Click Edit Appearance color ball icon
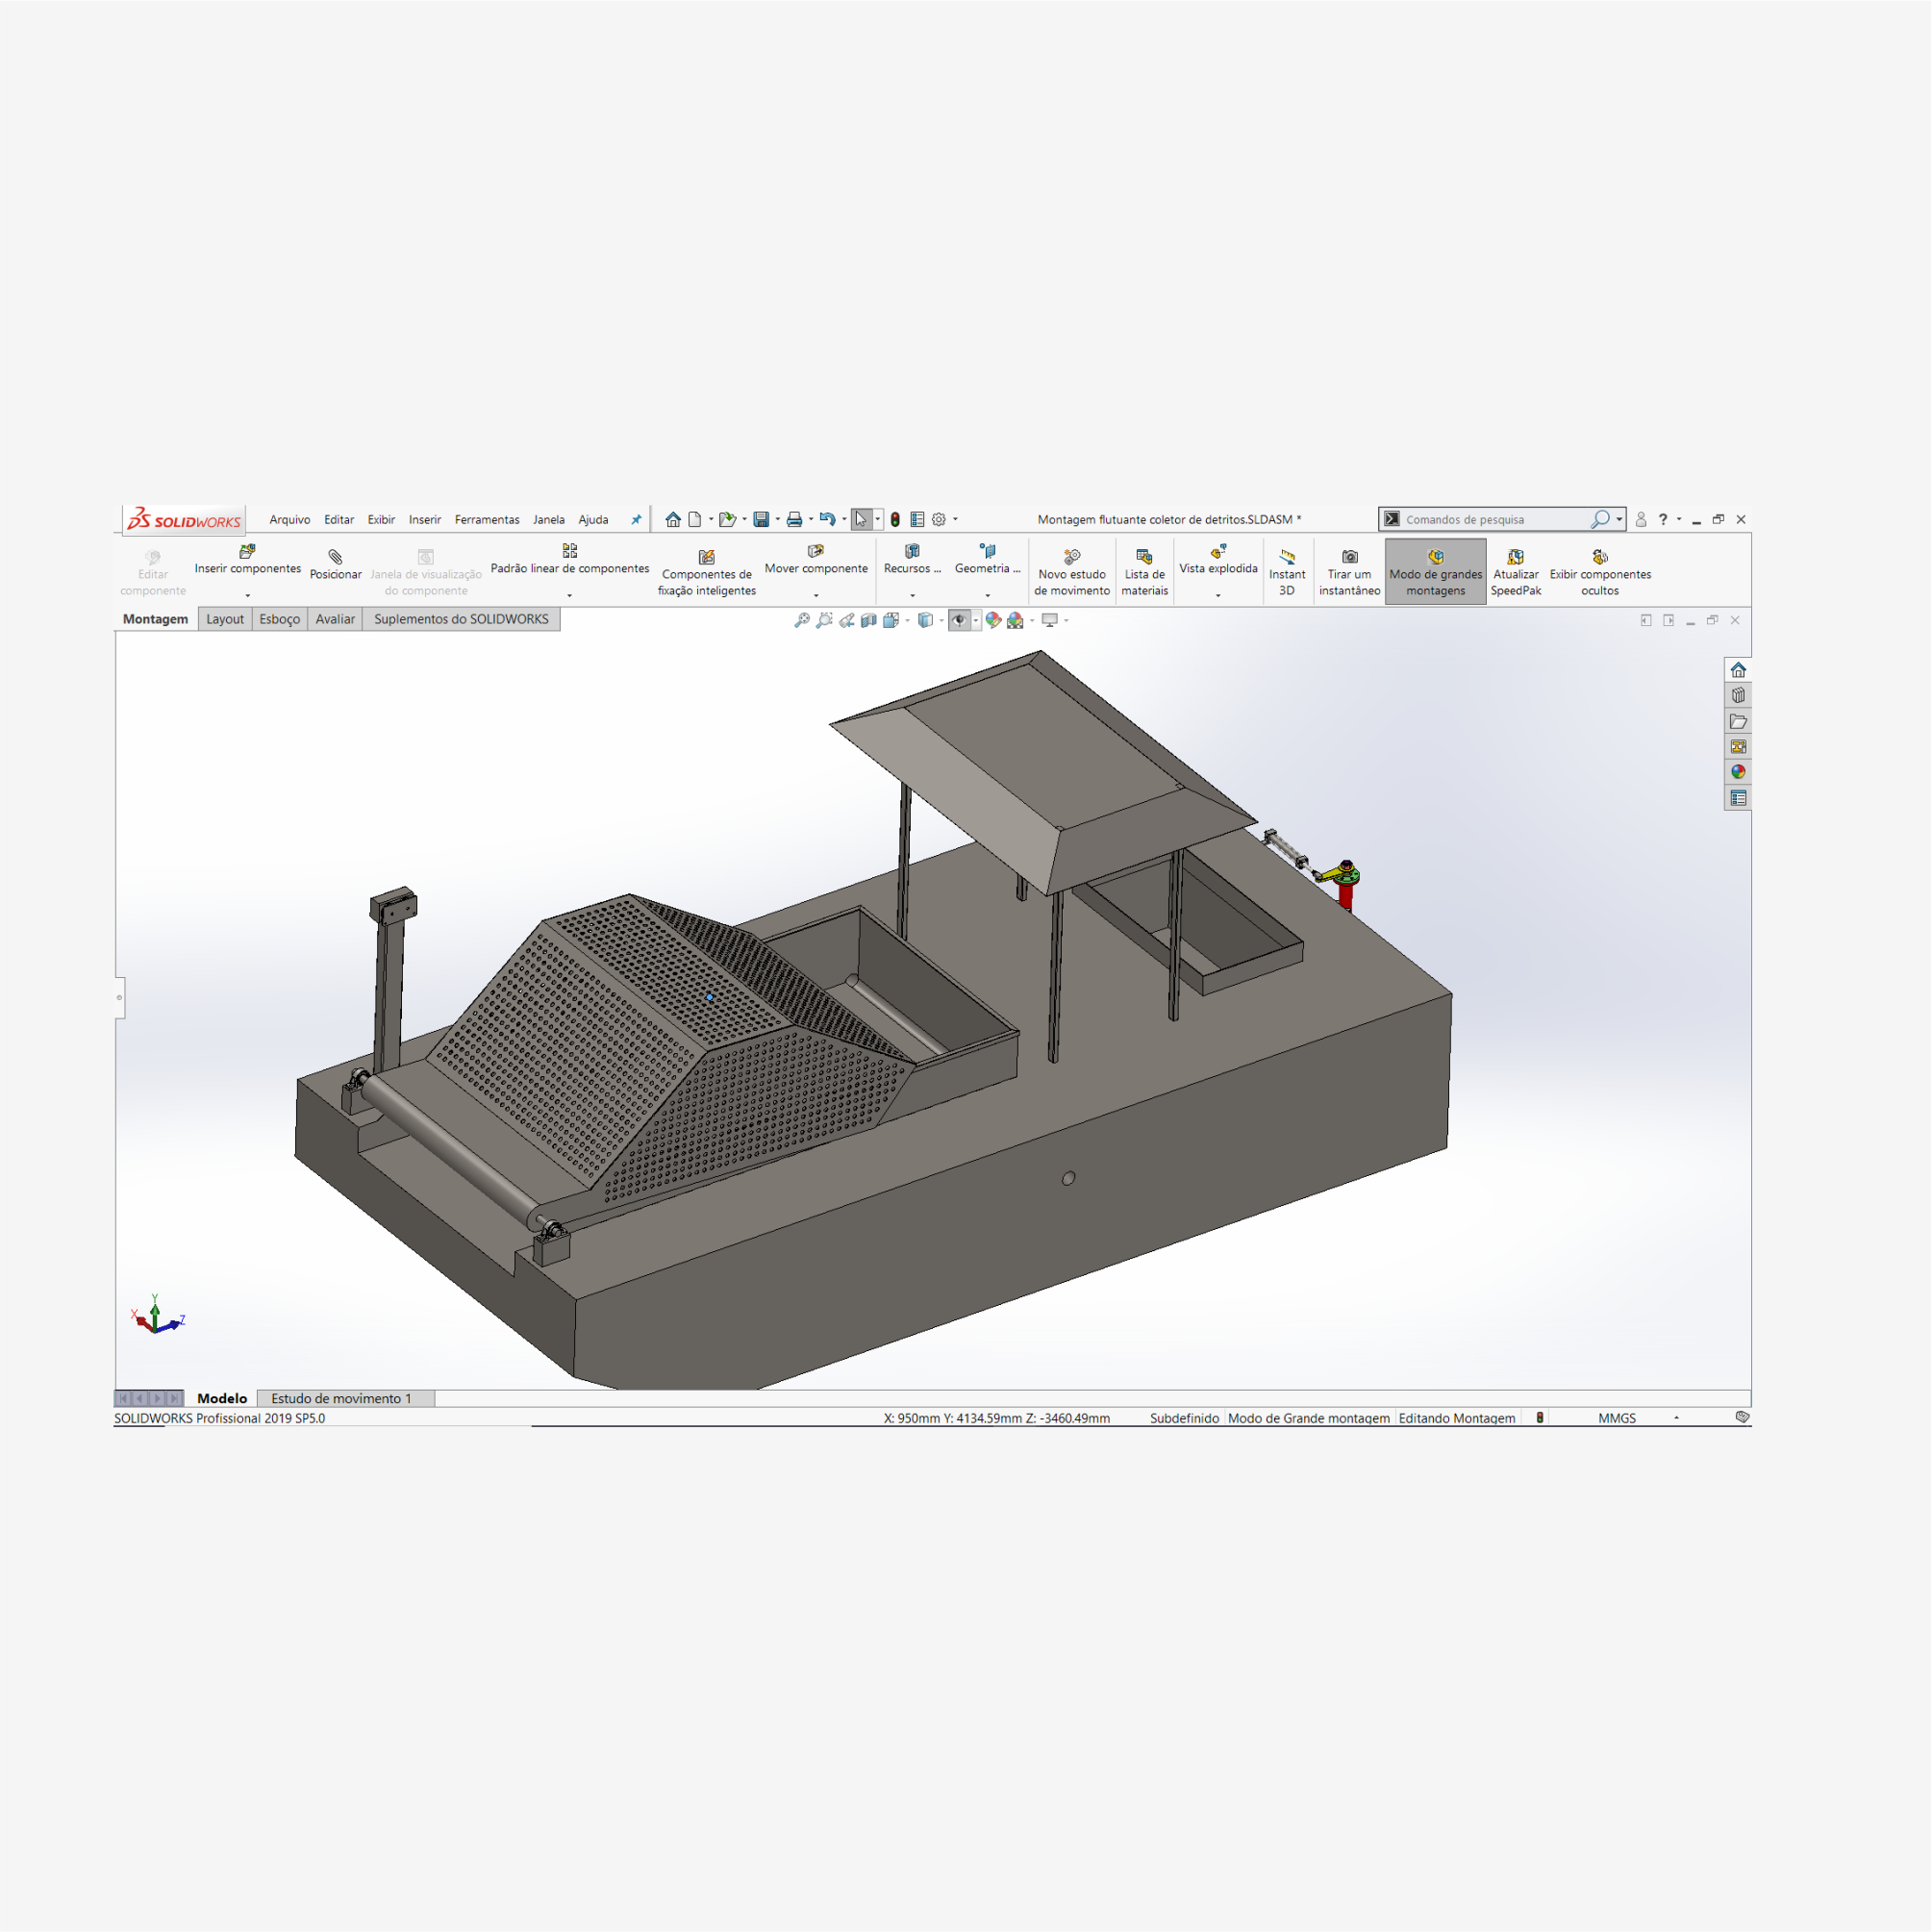The width and height of the screenshot is (1932, 1932). click(x=993, y=620)
